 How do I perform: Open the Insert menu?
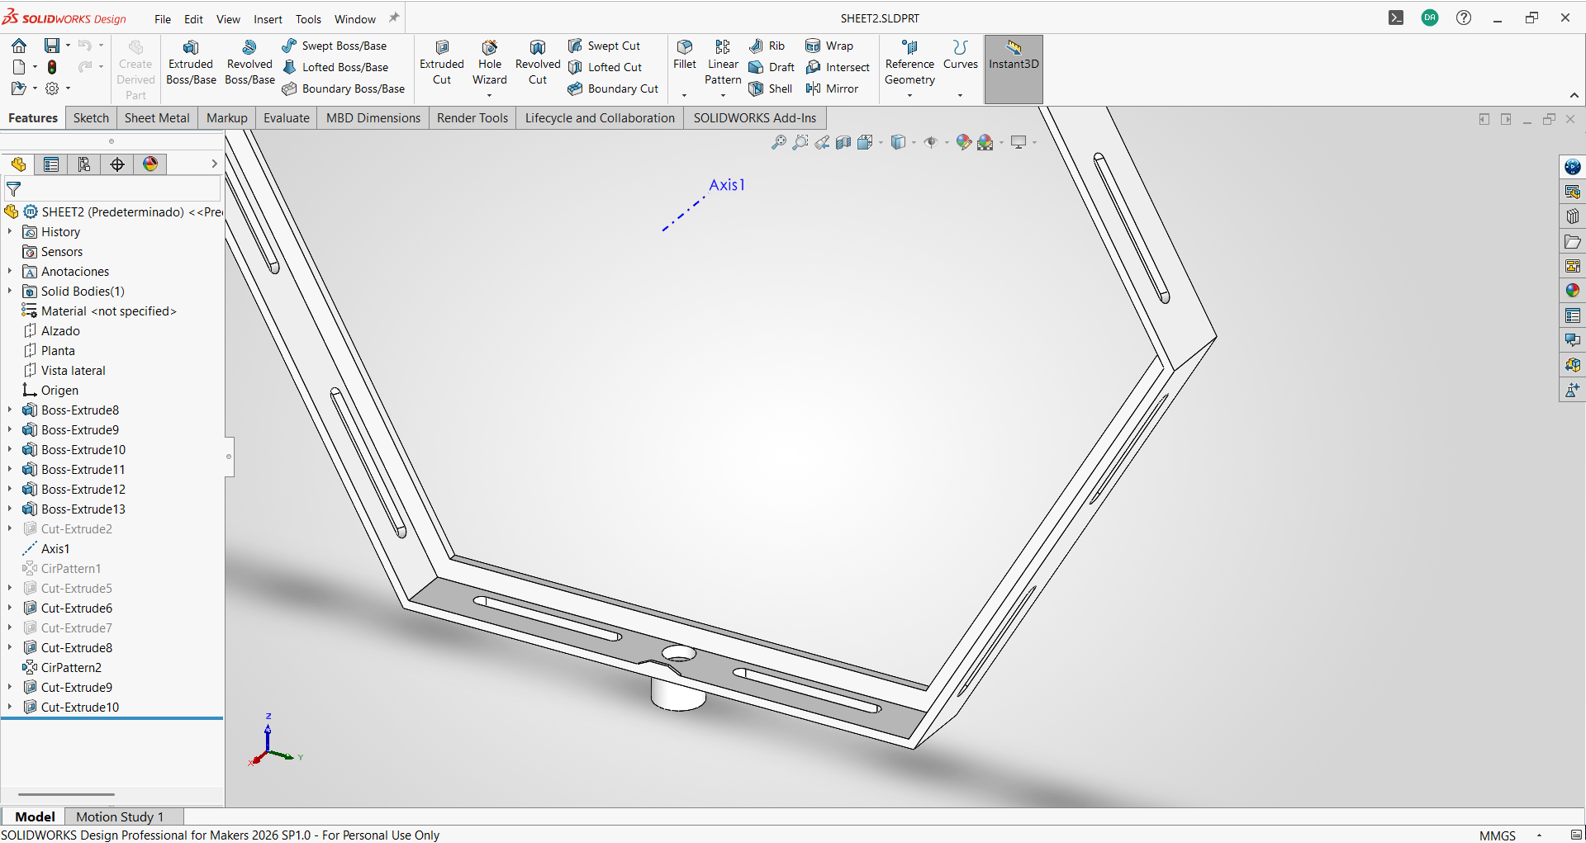267,19
